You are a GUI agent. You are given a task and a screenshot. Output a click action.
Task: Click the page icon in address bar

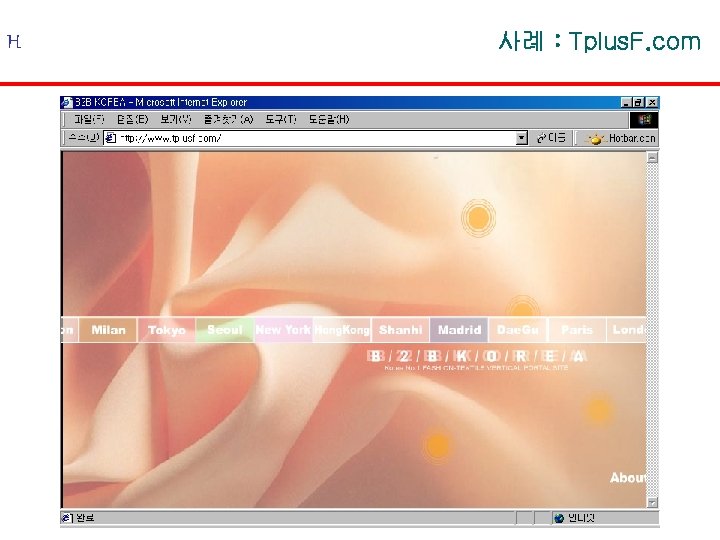coord(110,138)
